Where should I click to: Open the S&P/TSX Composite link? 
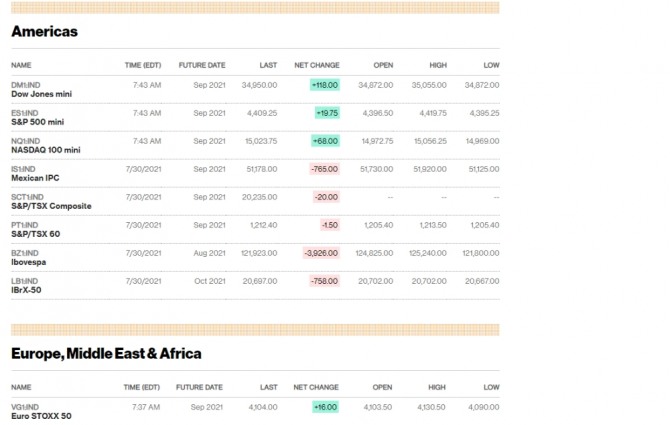pos(51,206)
